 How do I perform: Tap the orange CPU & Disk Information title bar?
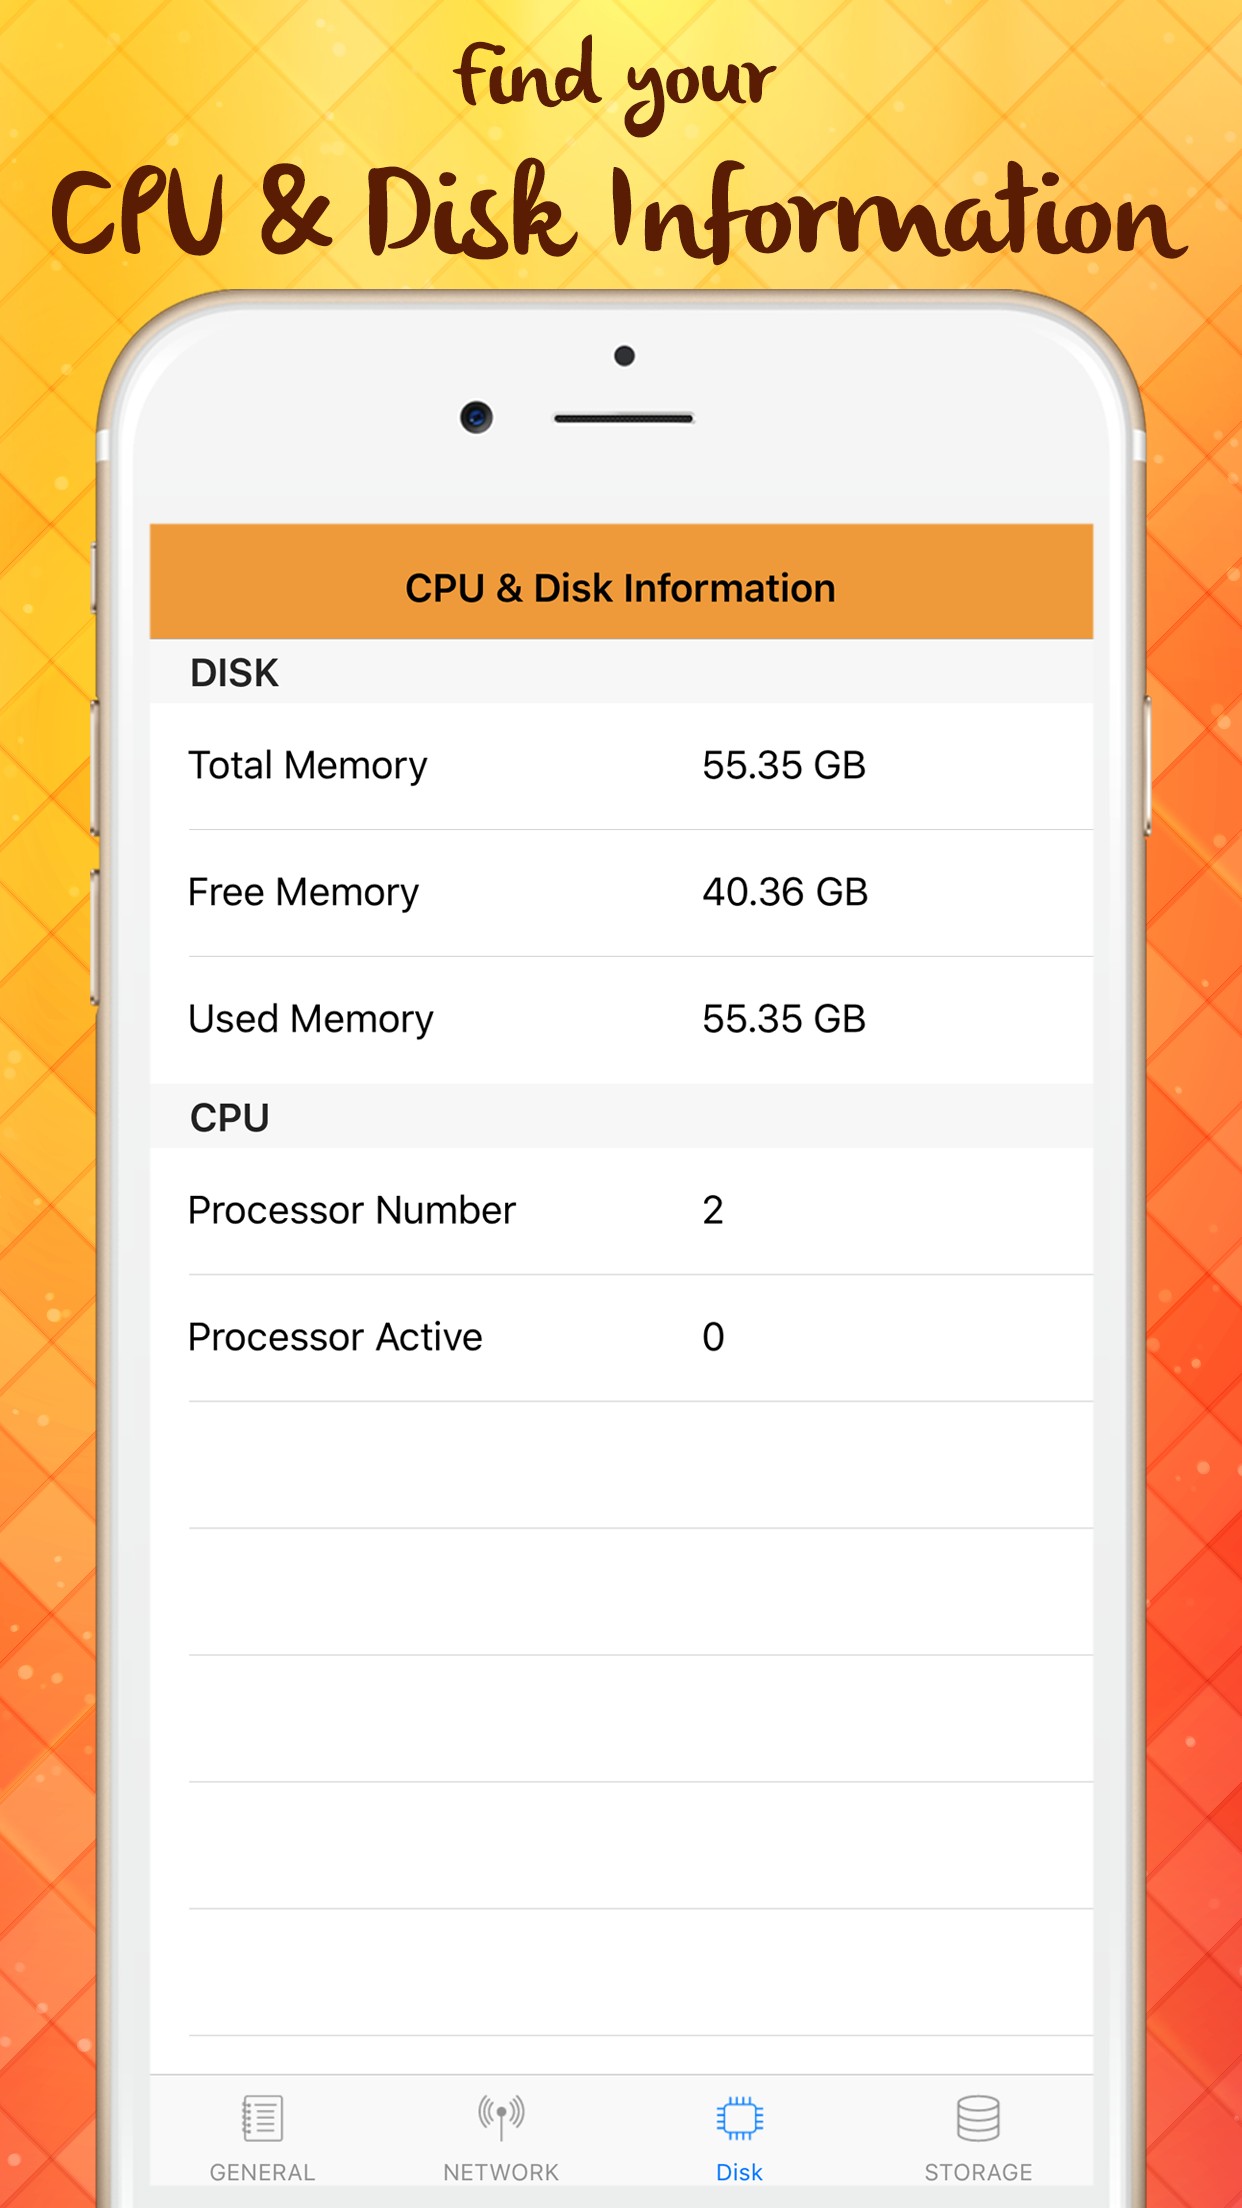tap(620, 587)
